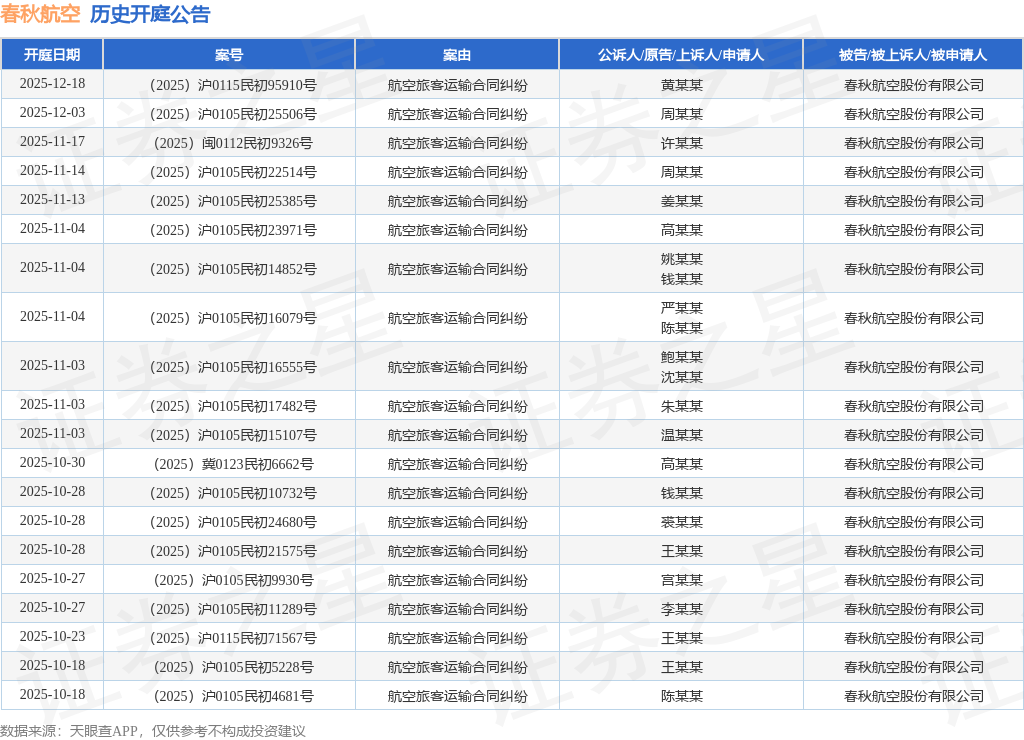Click plaintiff 陈某某 in 16079号 row
This screenshot has height=740, width=1024.
click(x=682, y=328)
